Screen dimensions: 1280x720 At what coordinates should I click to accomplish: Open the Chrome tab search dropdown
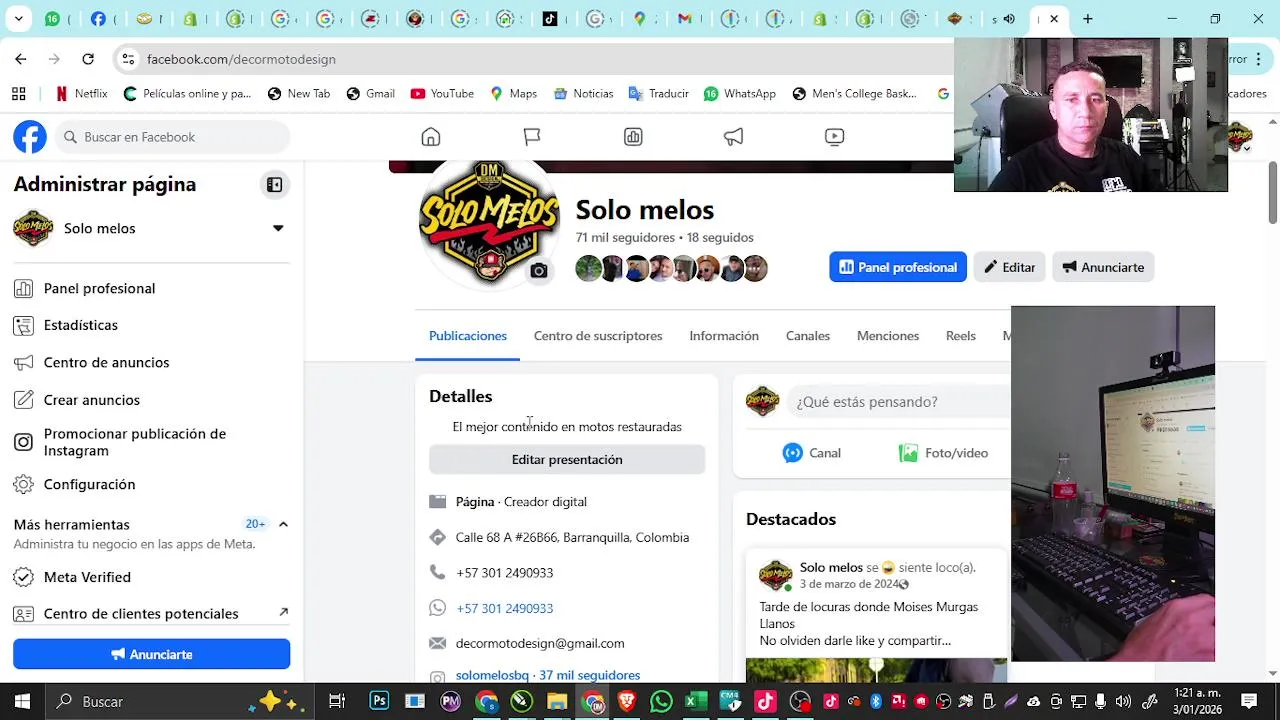click(x=19, y=18)
